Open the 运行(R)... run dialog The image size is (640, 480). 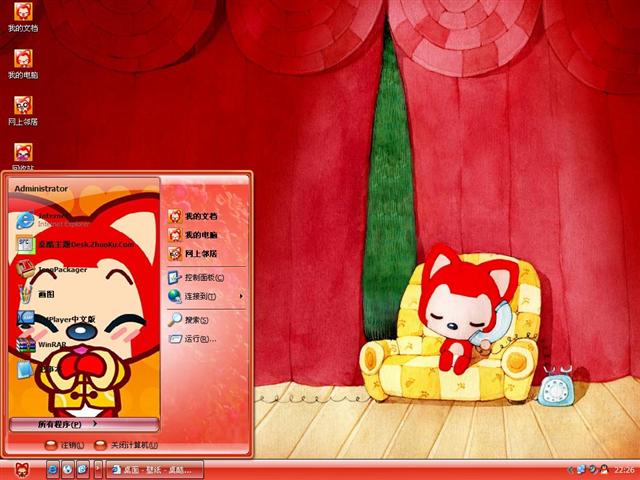193,339
